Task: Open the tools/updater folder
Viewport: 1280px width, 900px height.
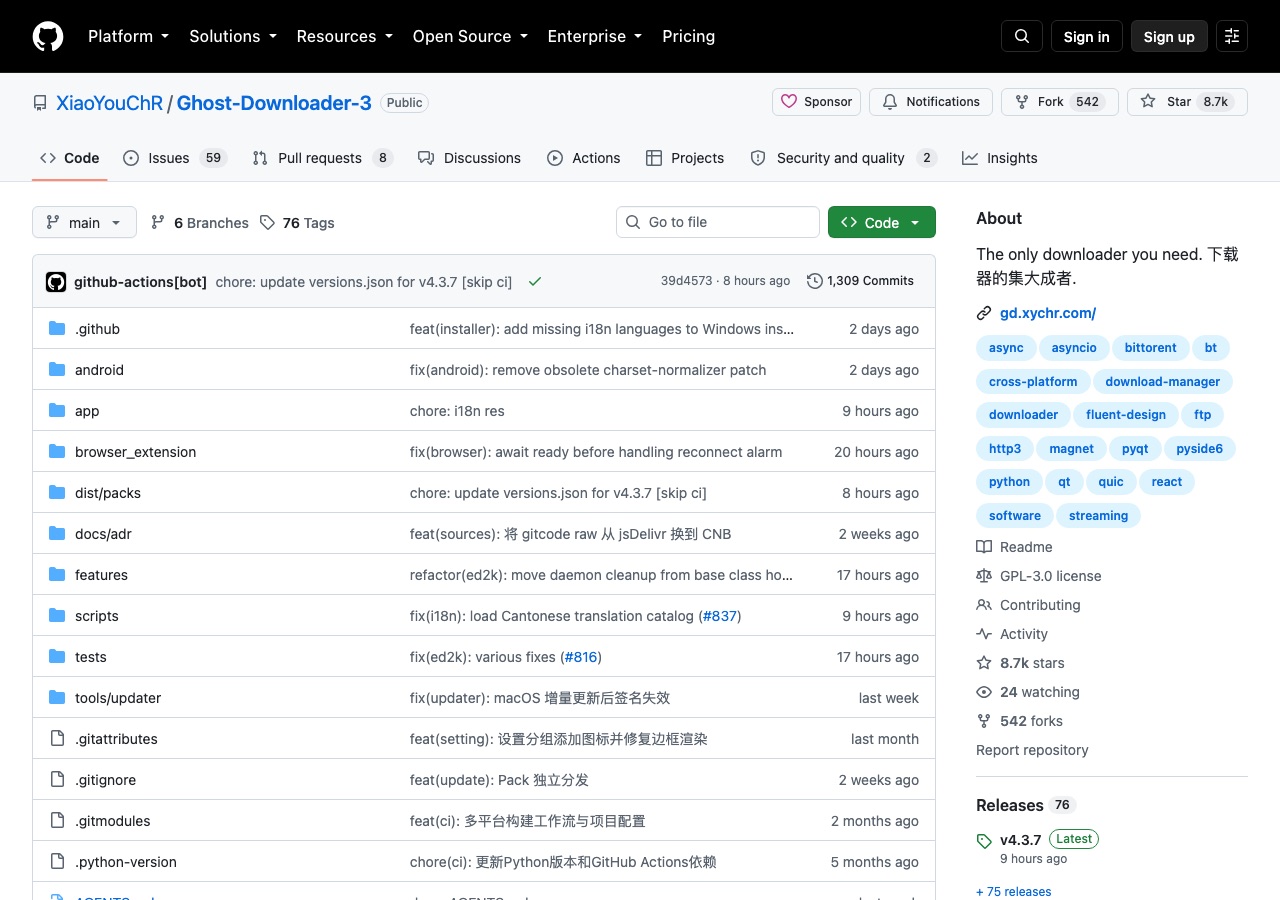Action: (118, 698)
